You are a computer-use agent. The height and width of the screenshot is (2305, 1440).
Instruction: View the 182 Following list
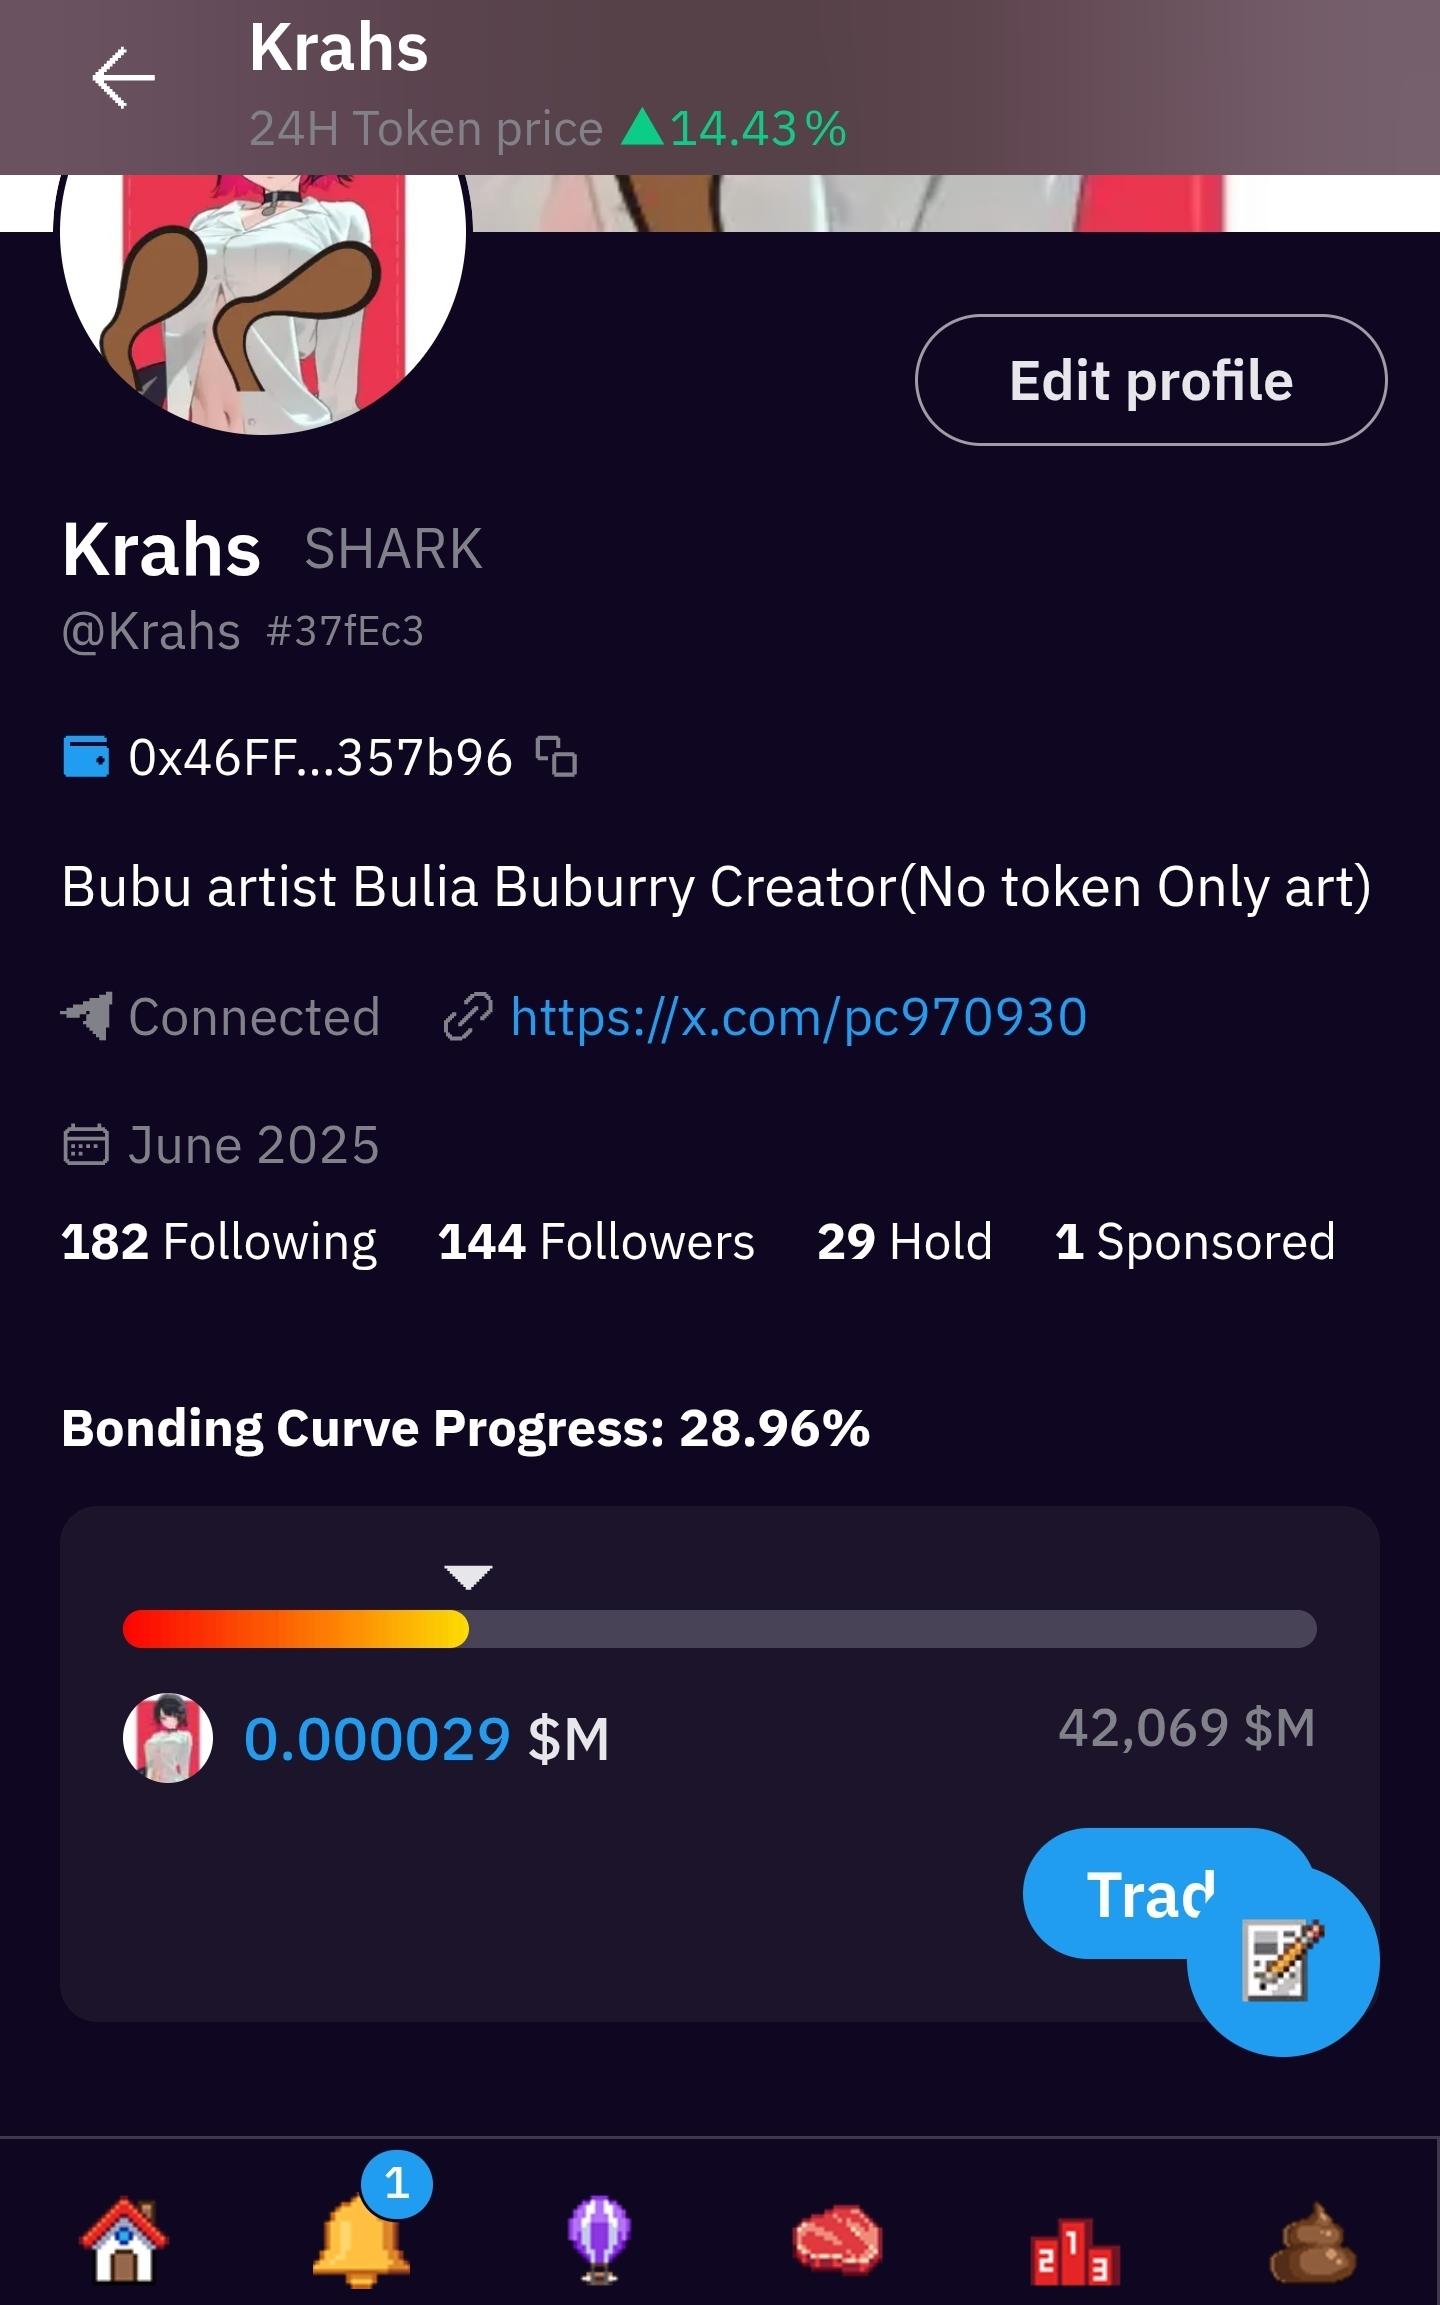(x=219, y=1242)
